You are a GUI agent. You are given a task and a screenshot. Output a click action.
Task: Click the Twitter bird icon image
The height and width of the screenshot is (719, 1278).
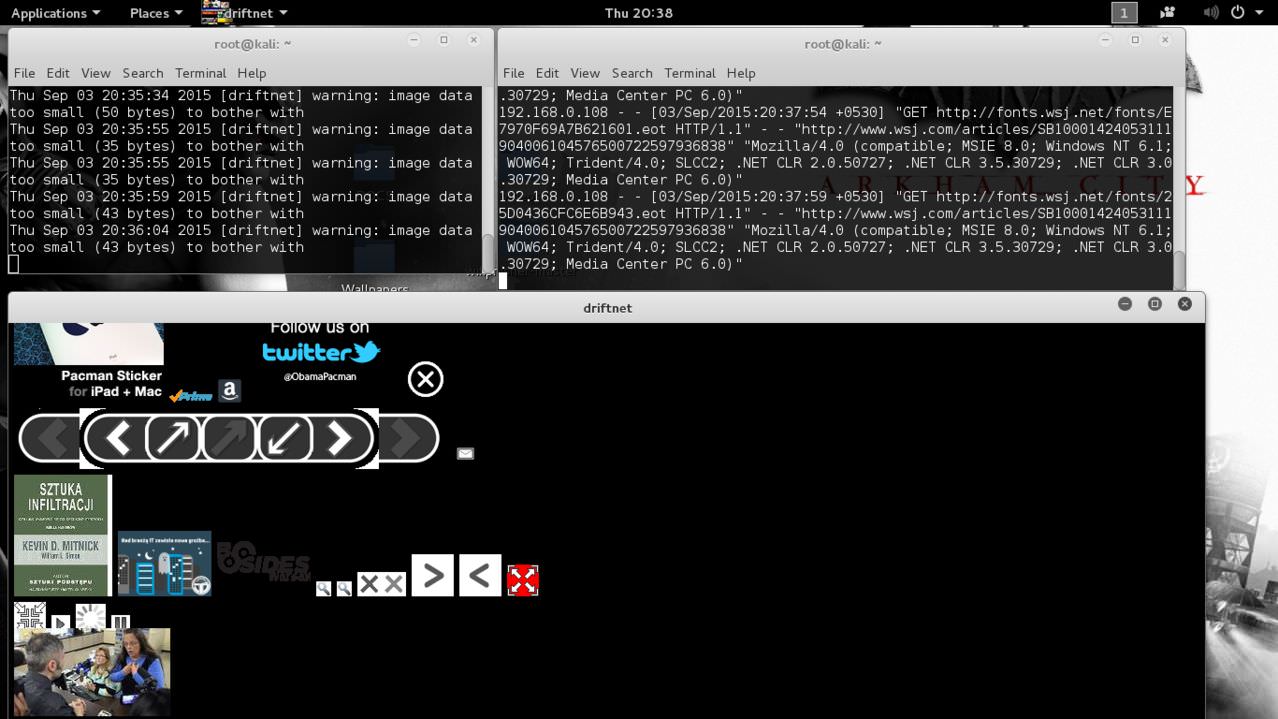pyautogui.click(x=320, y=351)
